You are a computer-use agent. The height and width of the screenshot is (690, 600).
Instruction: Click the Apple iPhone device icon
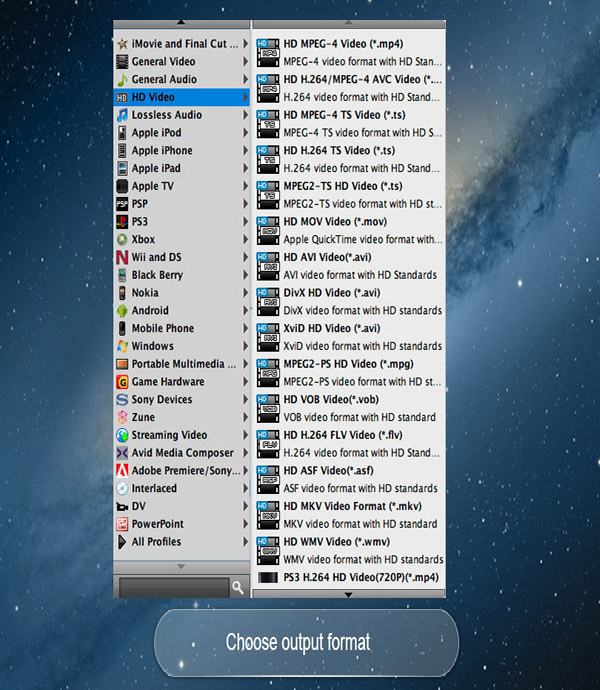[122, 150]
